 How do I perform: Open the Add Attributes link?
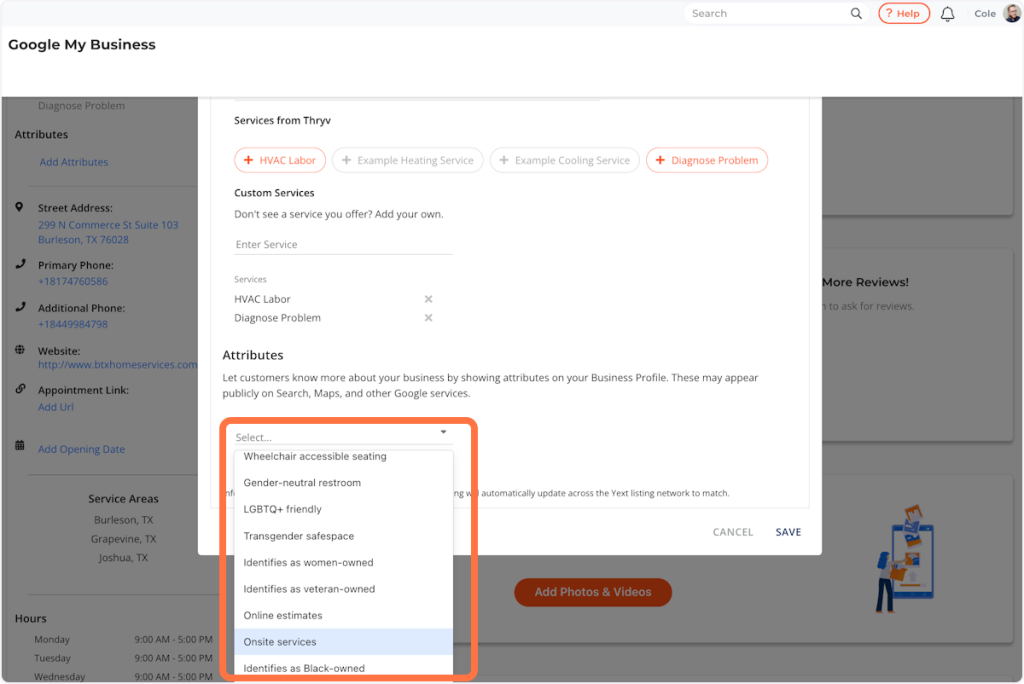[x=74, y=162]
